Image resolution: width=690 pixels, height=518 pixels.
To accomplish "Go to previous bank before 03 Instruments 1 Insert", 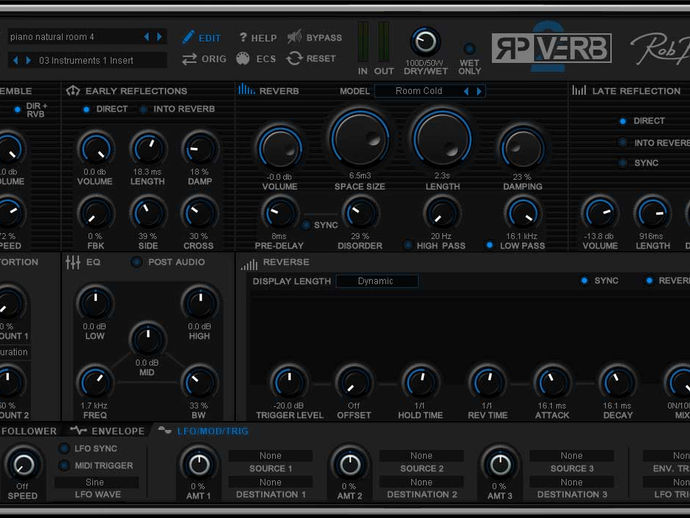I will click(15, 60).
